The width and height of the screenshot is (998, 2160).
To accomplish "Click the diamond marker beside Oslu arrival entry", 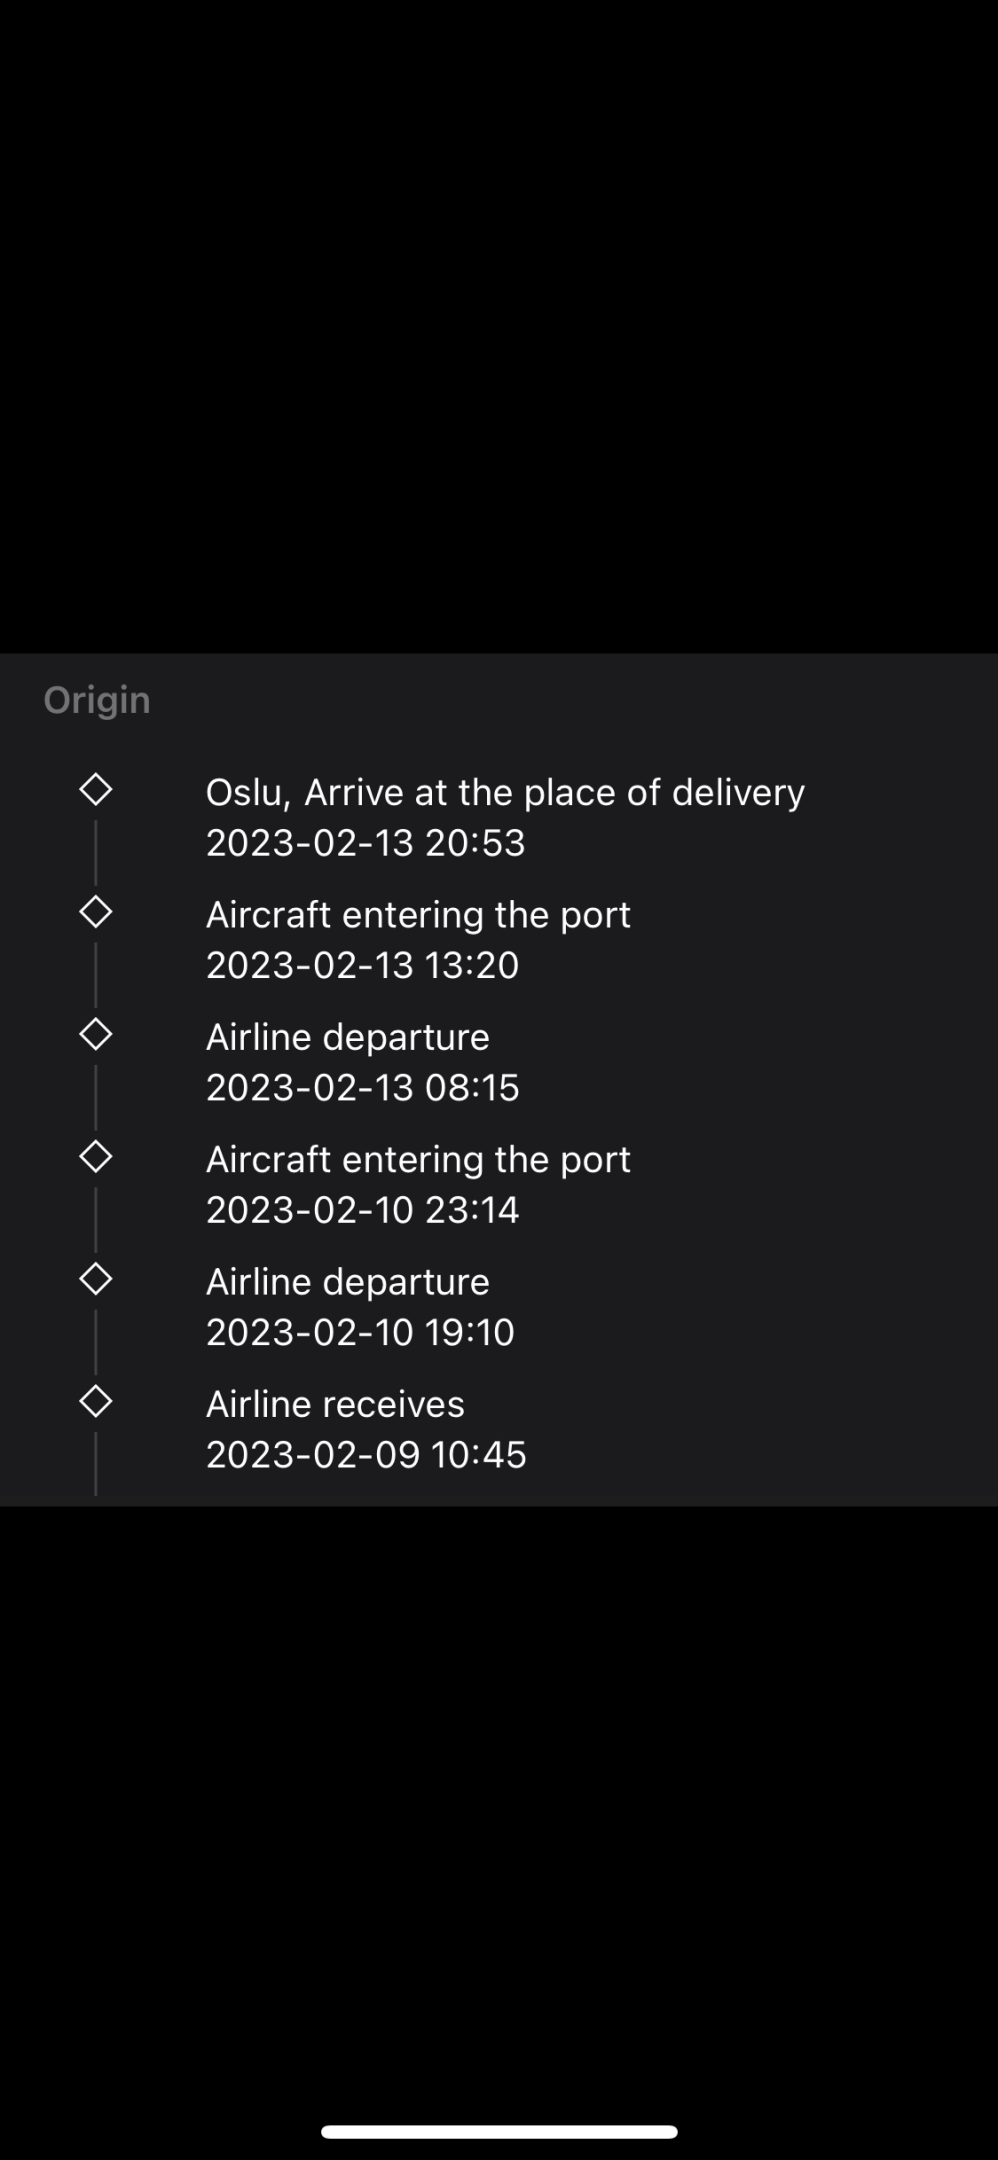I will [95, 790].
